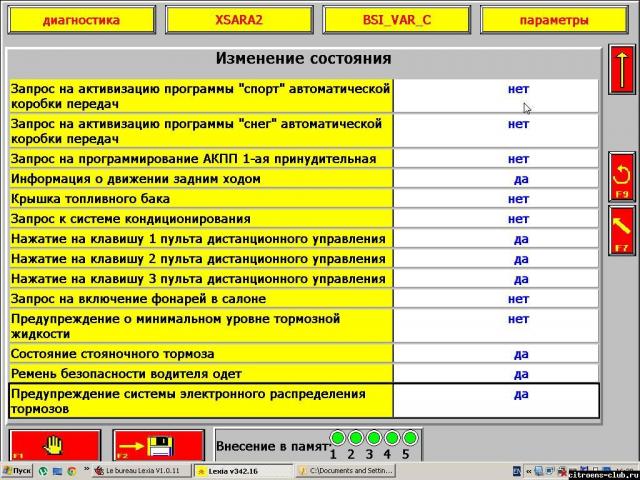Select memory slot indicator 2
Image resolution: width=640 pixels, height=480 pixels.
[355, 438]
